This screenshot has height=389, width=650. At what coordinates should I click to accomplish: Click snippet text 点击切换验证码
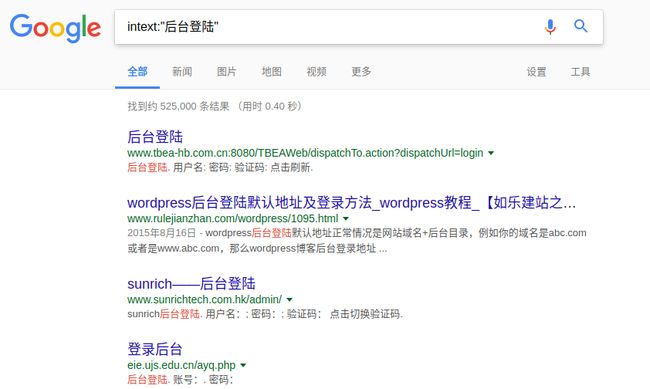365,314
